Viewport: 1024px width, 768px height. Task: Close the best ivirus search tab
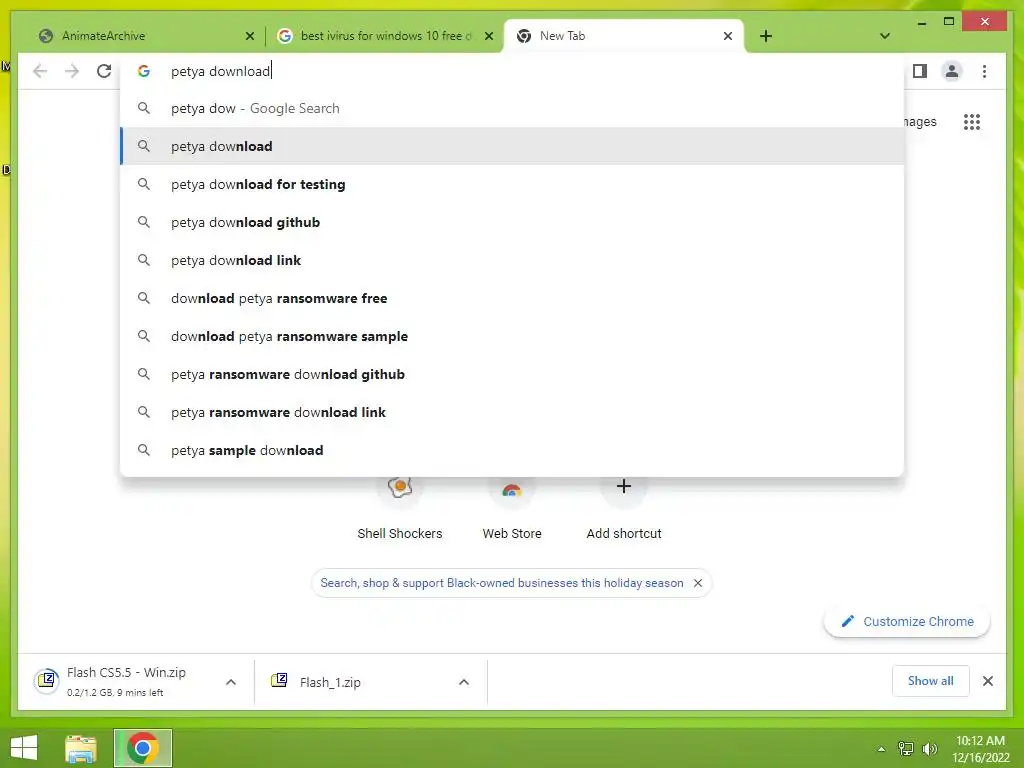488,36
